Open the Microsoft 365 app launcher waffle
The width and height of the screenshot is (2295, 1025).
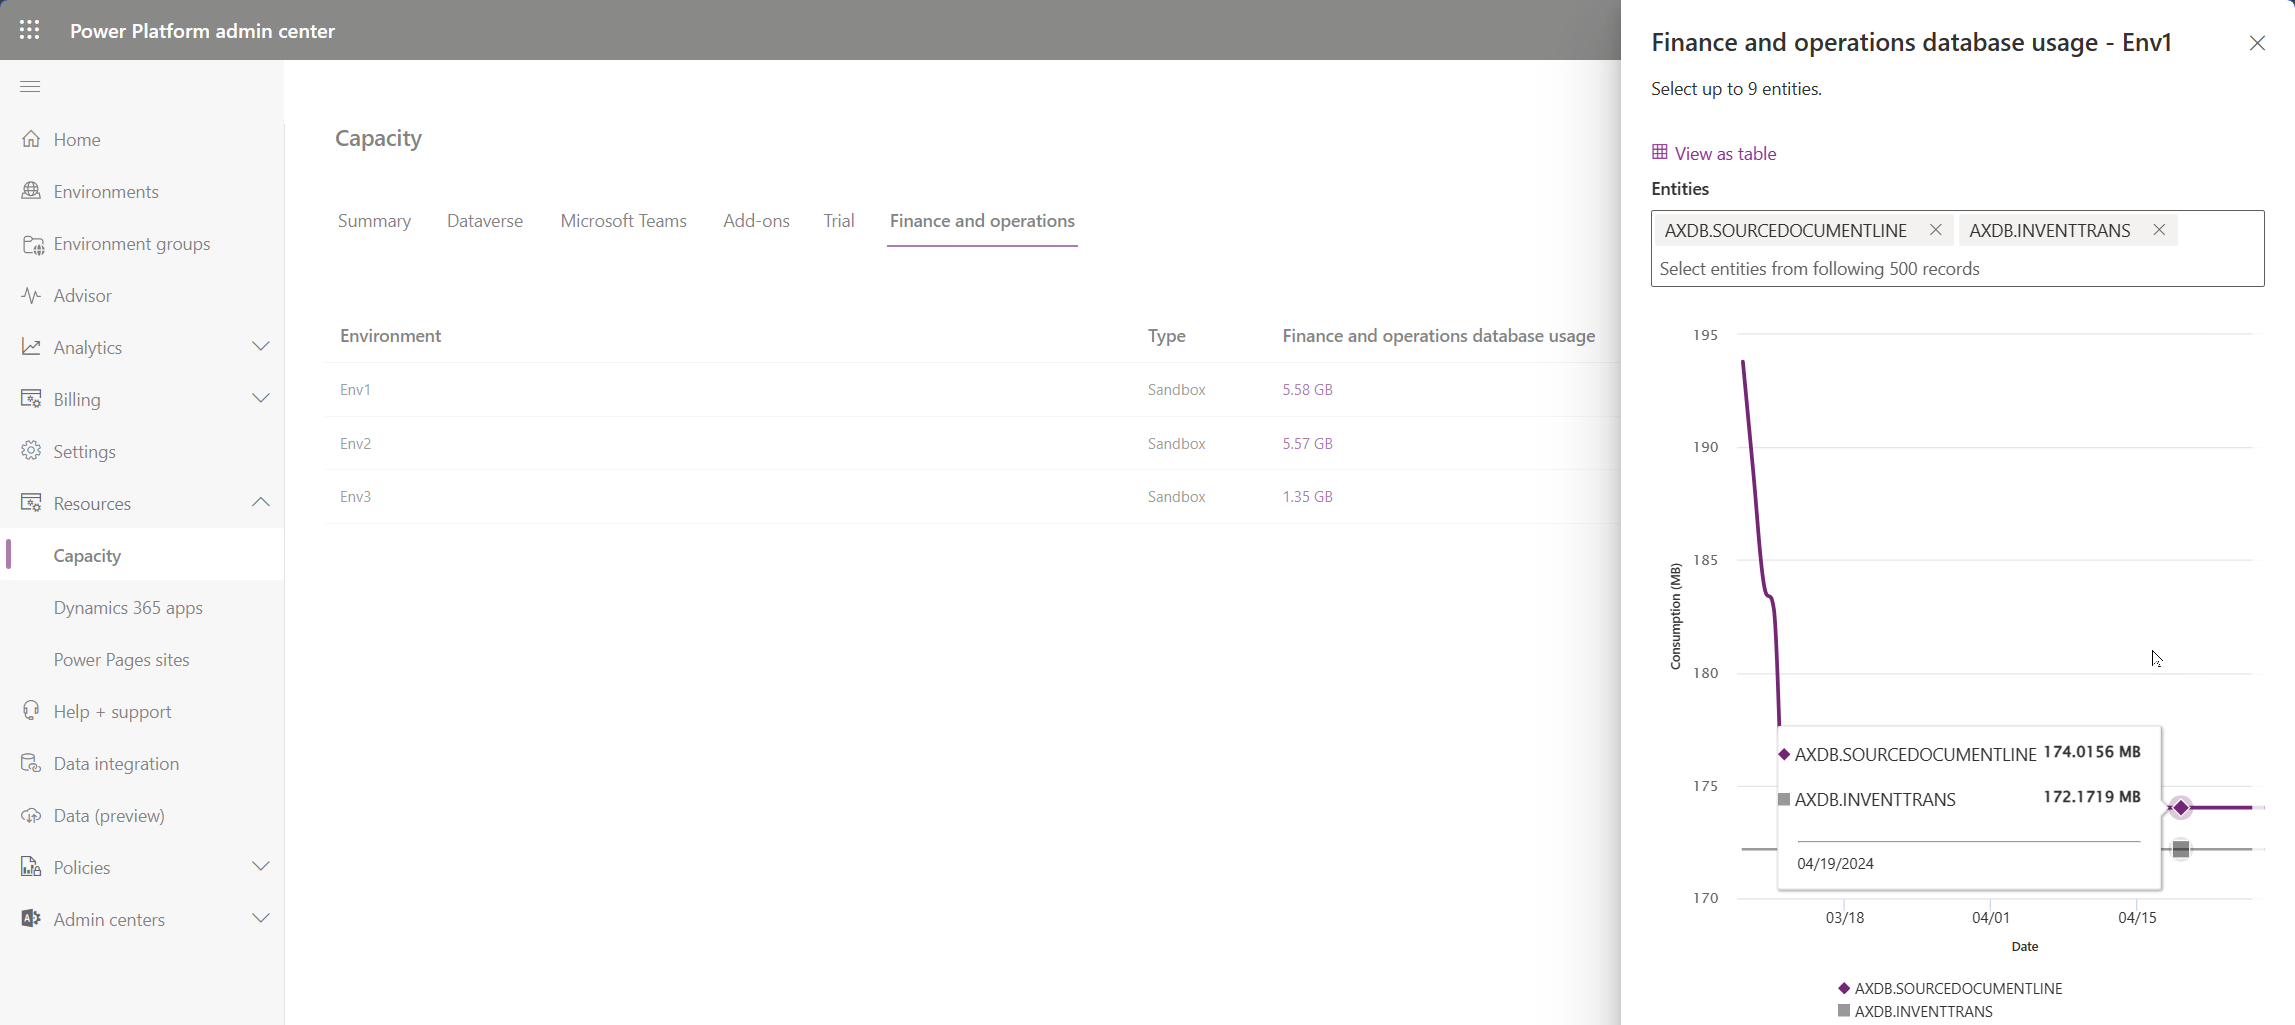[x=29, y=30]
